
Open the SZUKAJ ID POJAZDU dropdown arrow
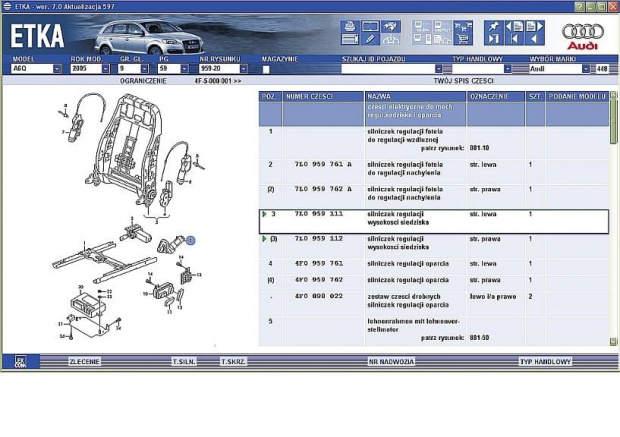(x=438, y=69)
